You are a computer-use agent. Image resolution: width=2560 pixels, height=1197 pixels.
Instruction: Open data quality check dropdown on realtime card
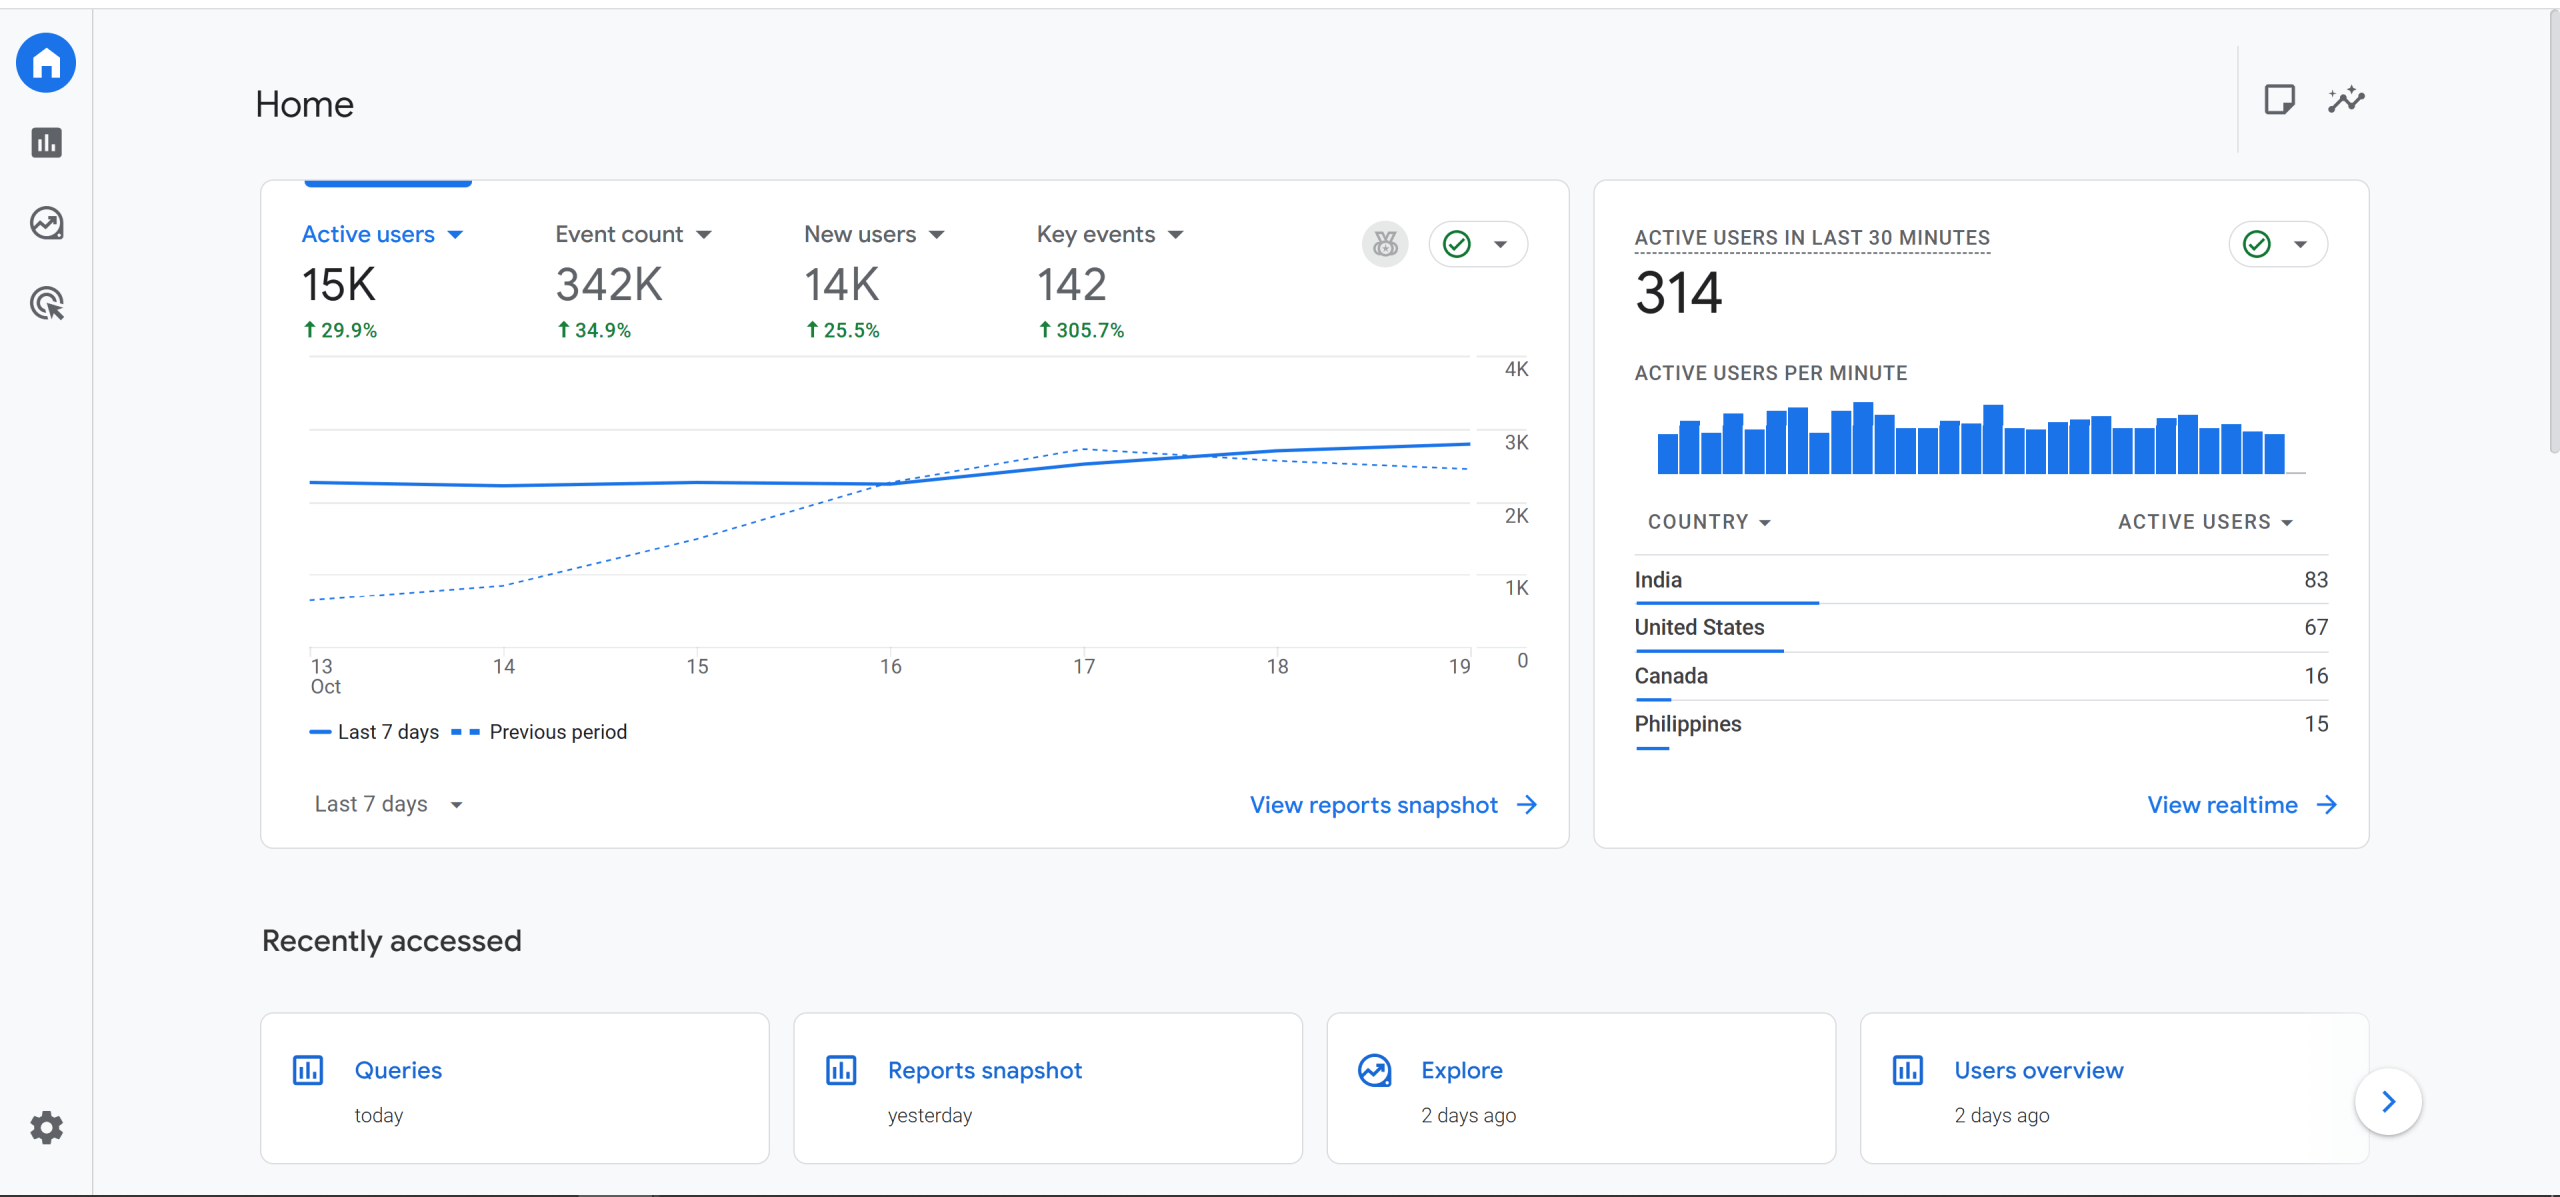(2278, 244)
